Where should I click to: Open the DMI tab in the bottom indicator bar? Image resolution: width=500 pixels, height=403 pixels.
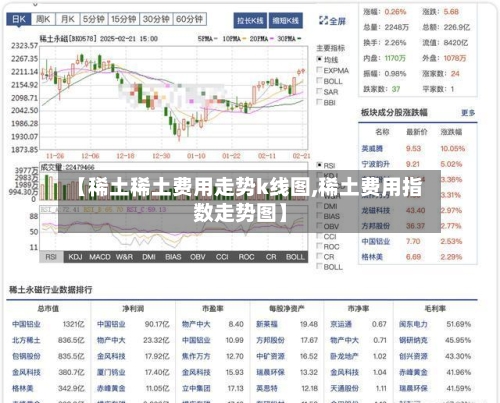[149, 257]
